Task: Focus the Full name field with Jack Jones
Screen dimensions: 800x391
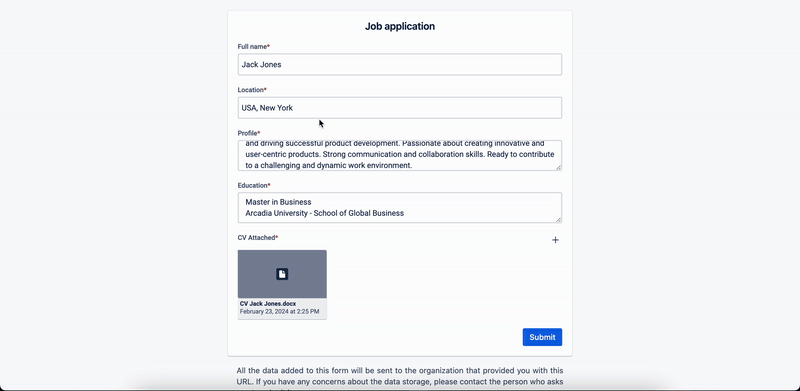Action: [400, 65]
